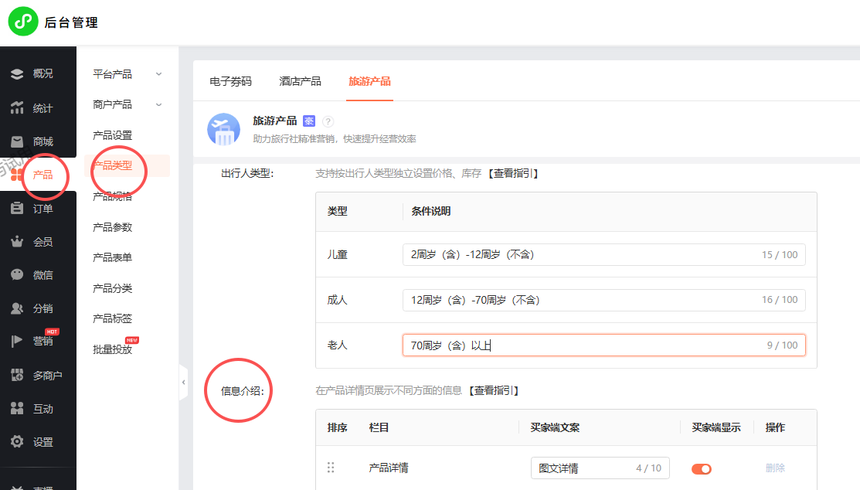Open 产品分类 in the submenu

[112, 288]
